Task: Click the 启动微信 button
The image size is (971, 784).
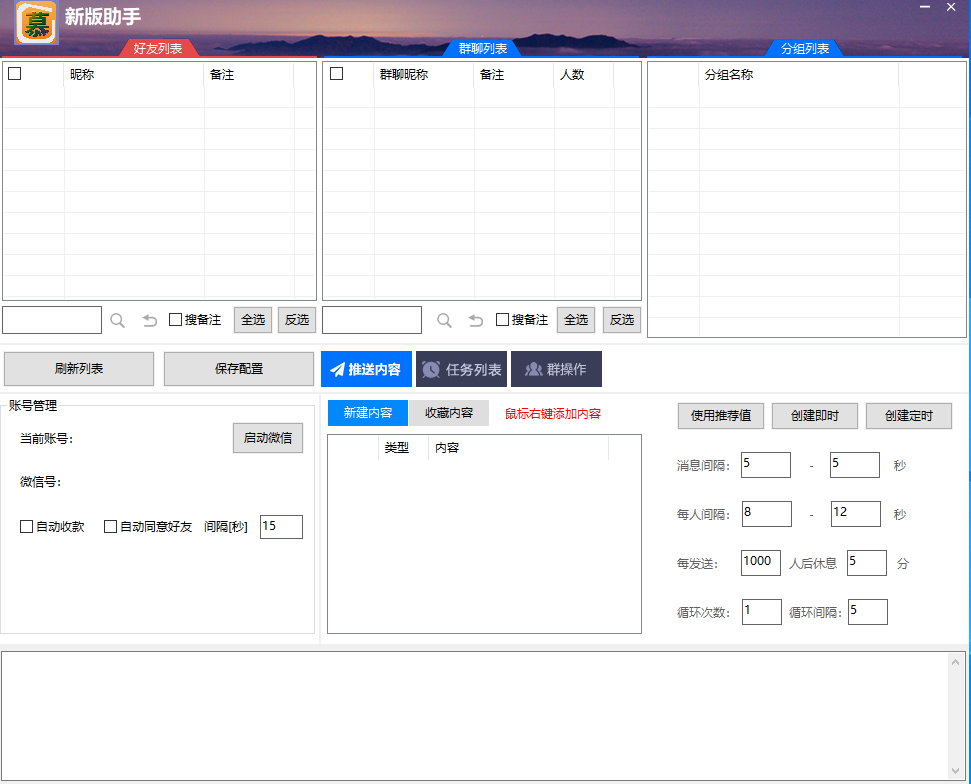Action: pos(268,438)
